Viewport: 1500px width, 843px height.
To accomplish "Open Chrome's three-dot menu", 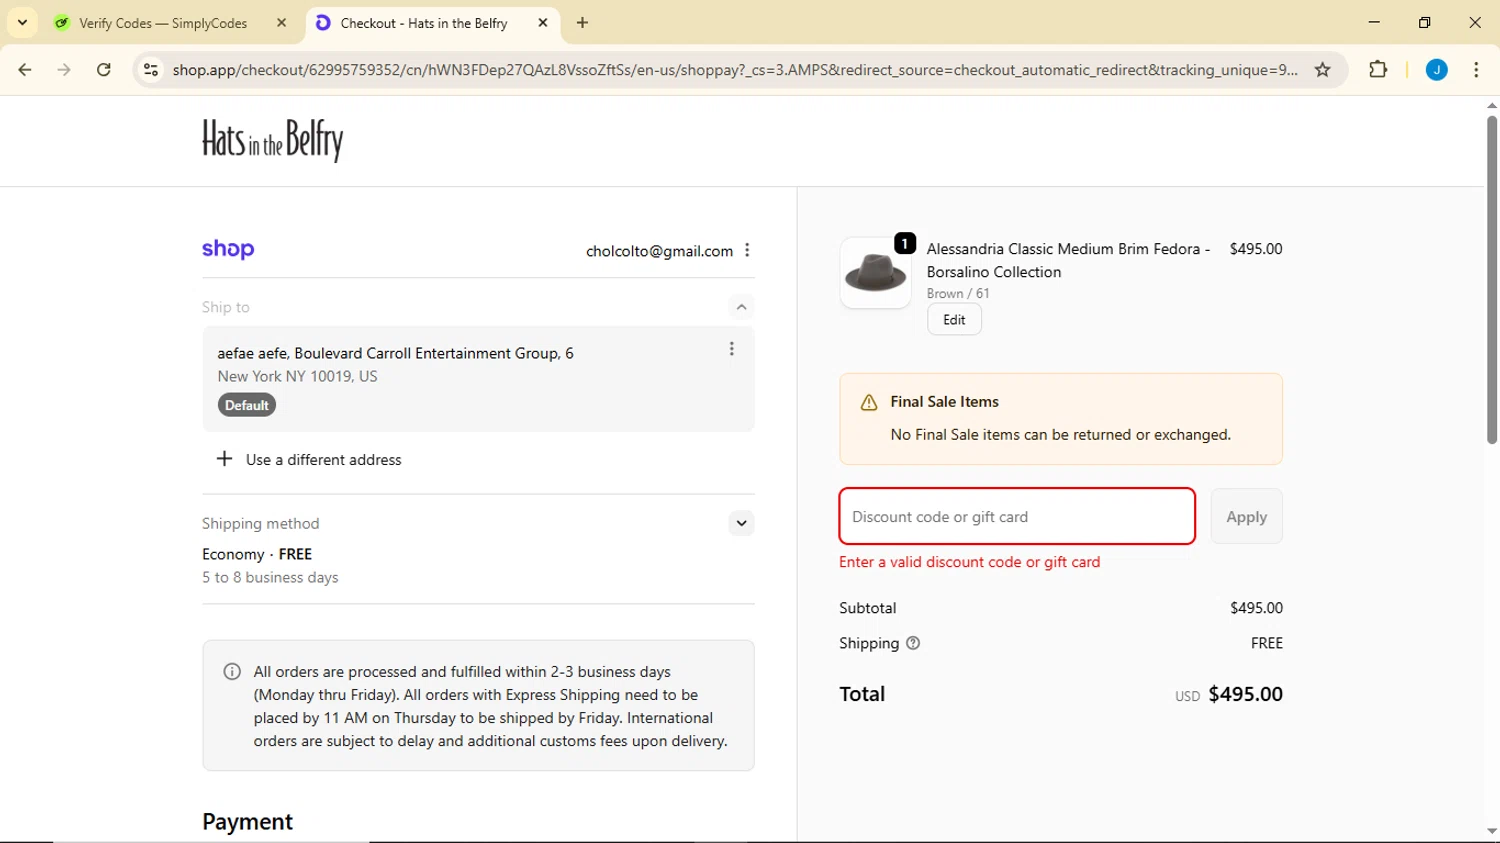I will [x=1477, y=70].
